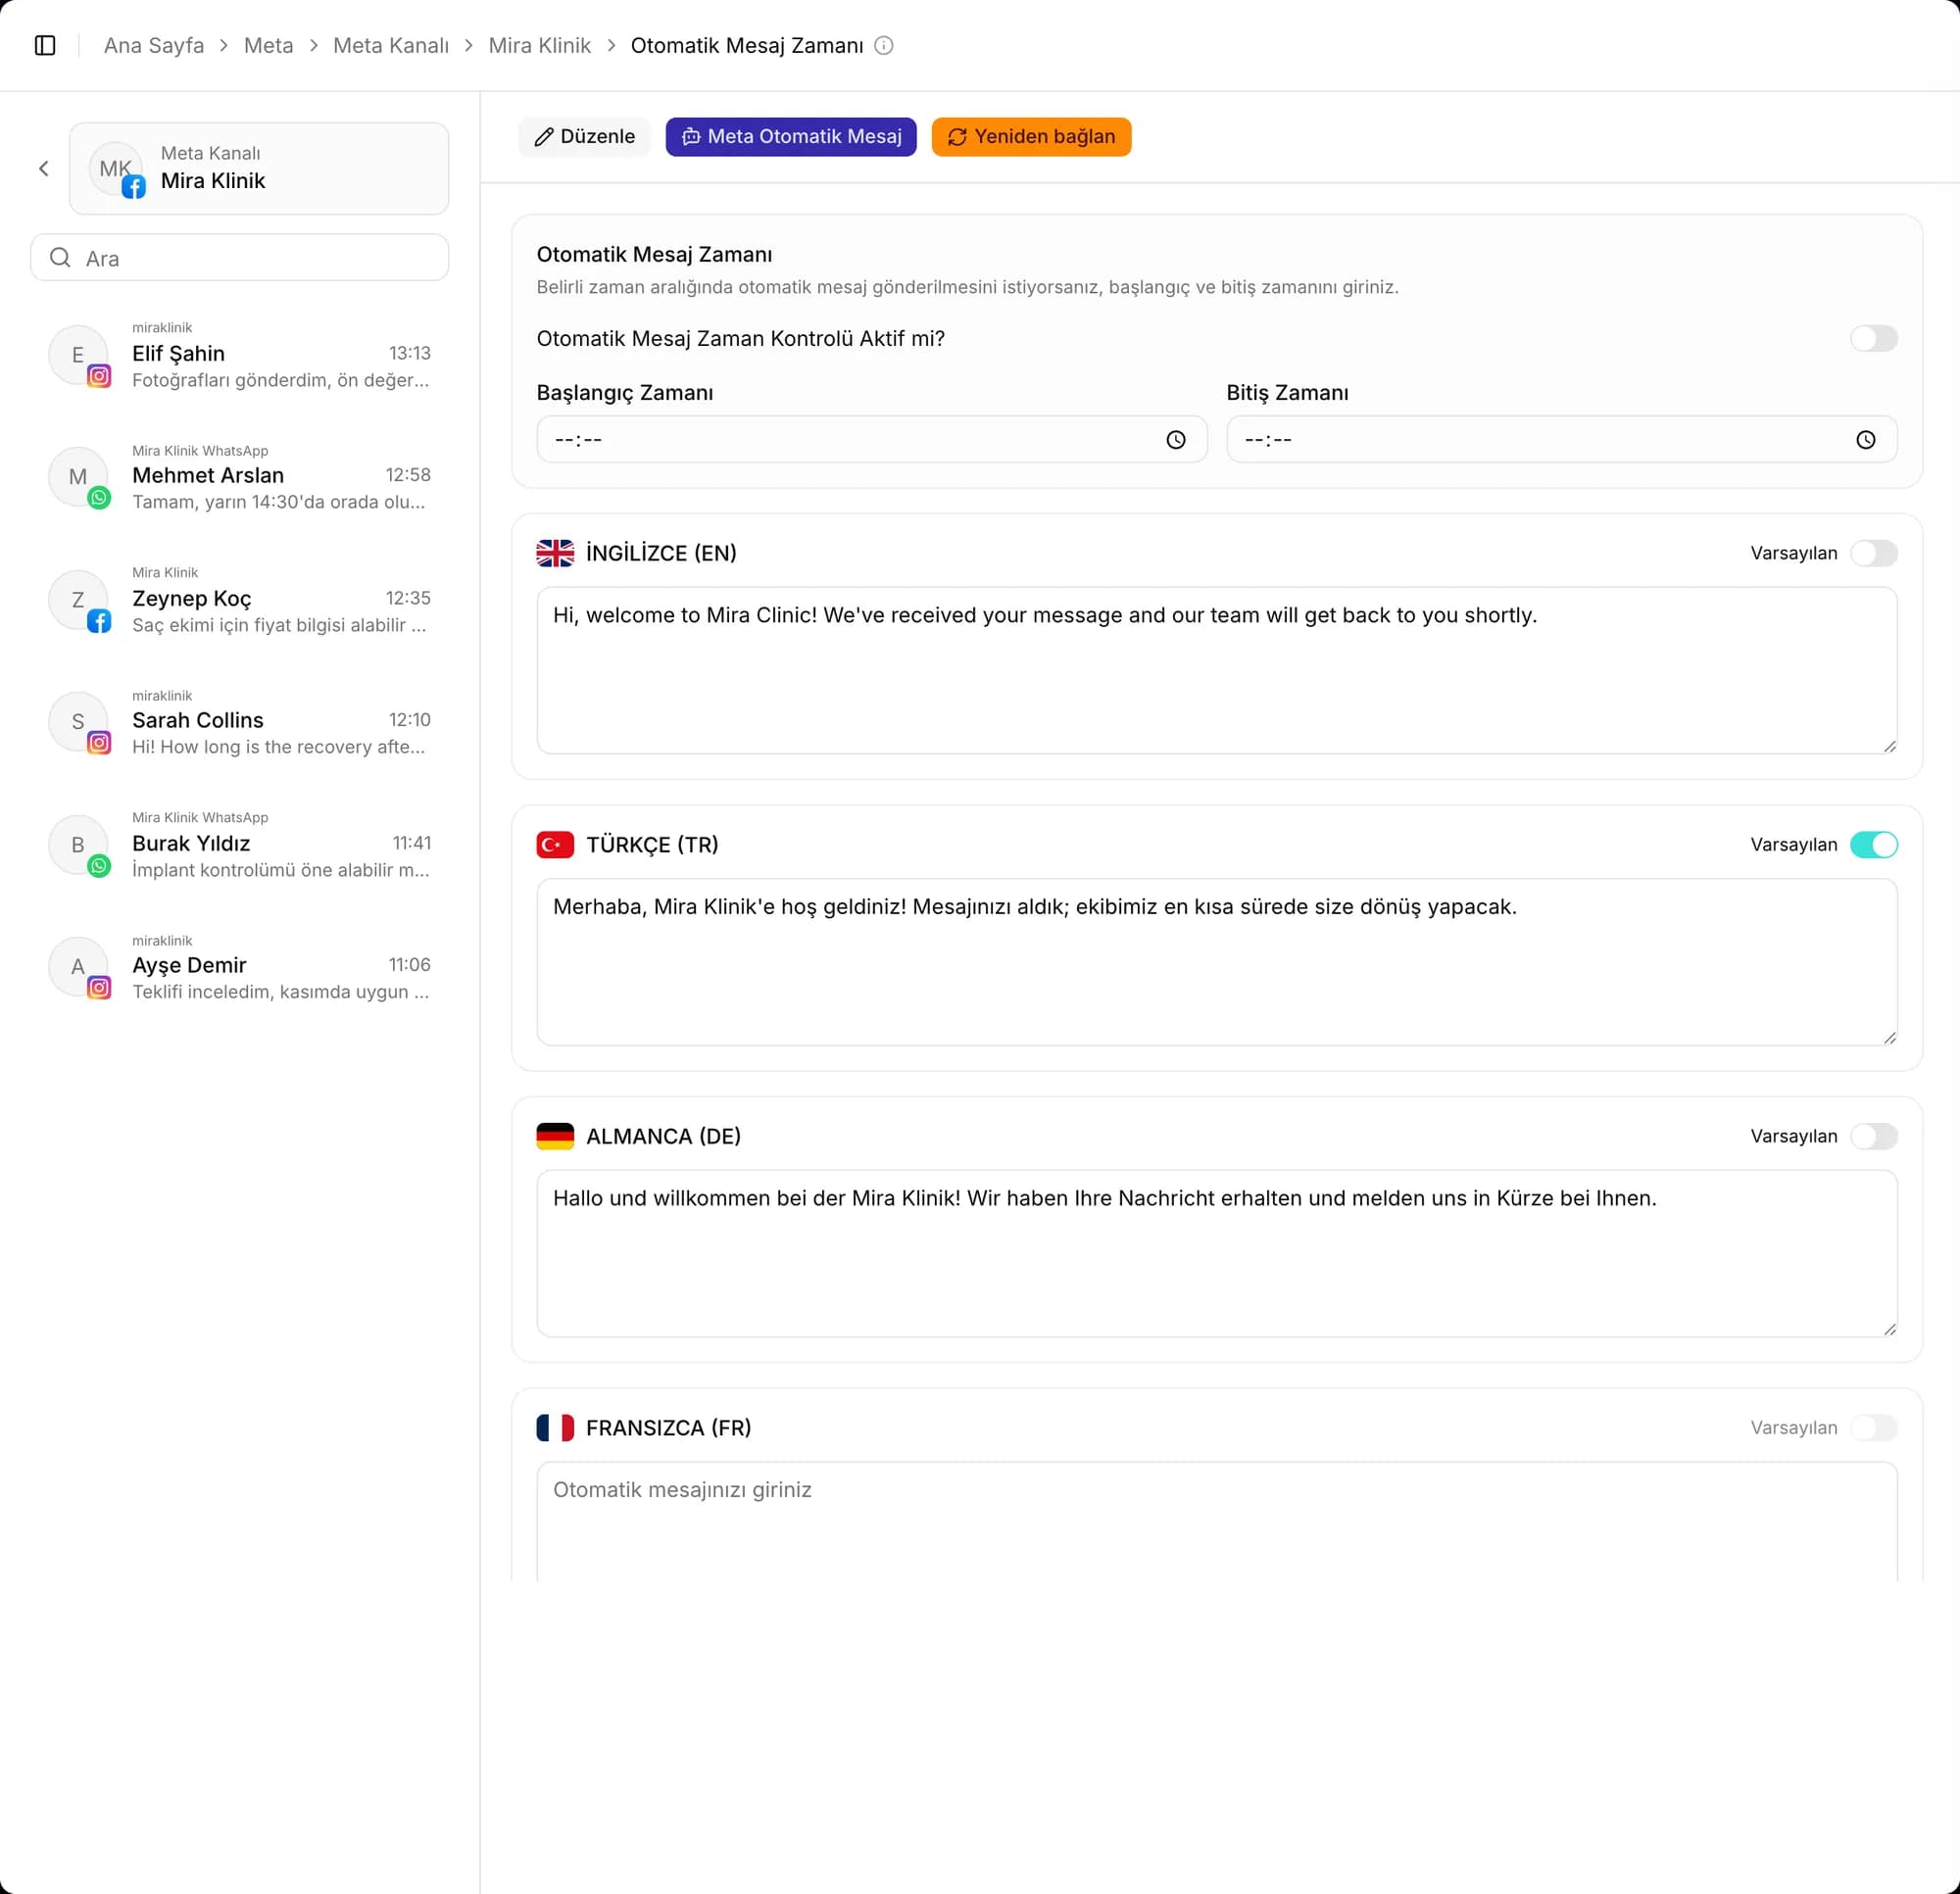Image resolution: width=1960 pixels, height=1894 pixels.
Task: Click Ayşe Demir's Instagram avatar
Action: 78,967
